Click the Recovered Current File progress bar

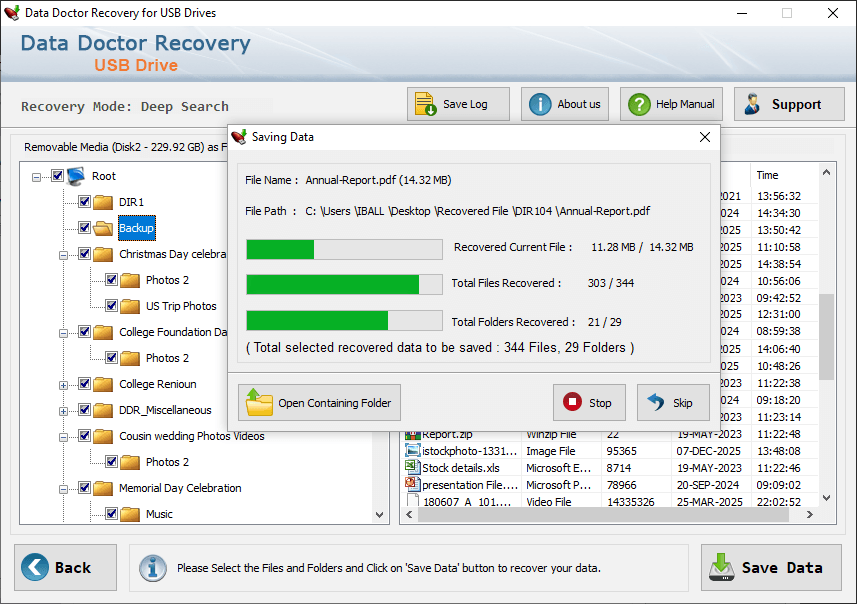344,249
